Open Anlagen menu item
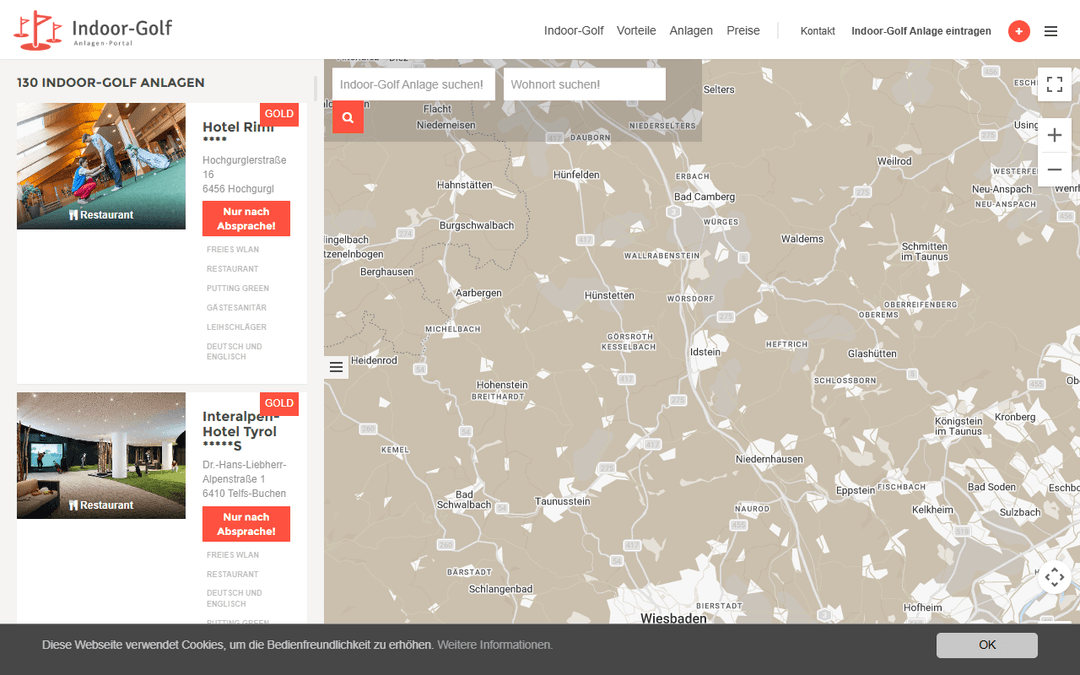This screenshot has width=1080, height=675. click(691, 31)
